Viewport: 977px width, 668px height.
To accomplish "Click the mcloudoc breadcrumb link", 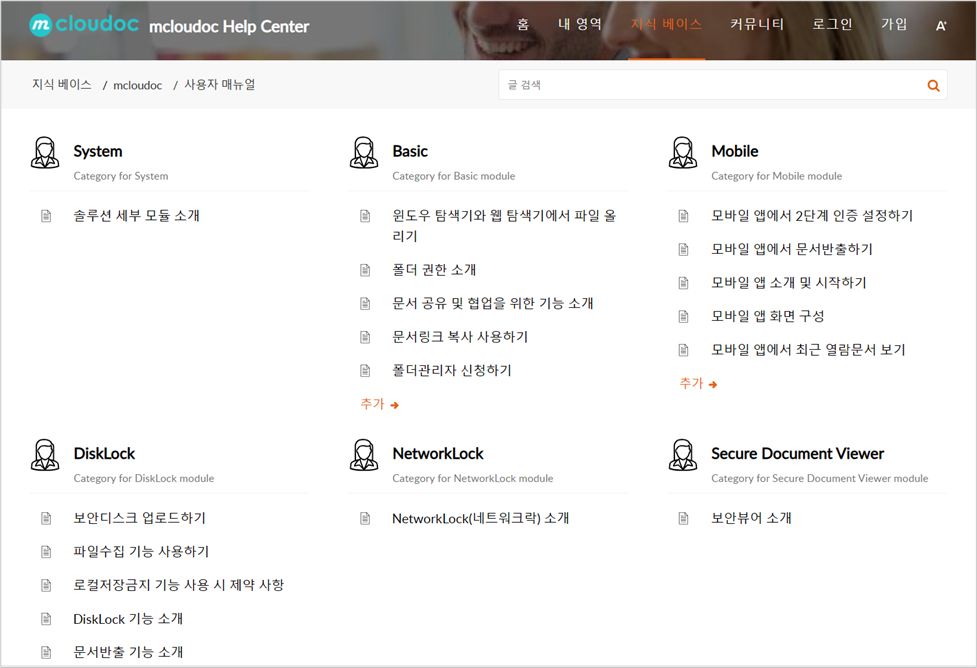I will [x=138, y=85].
